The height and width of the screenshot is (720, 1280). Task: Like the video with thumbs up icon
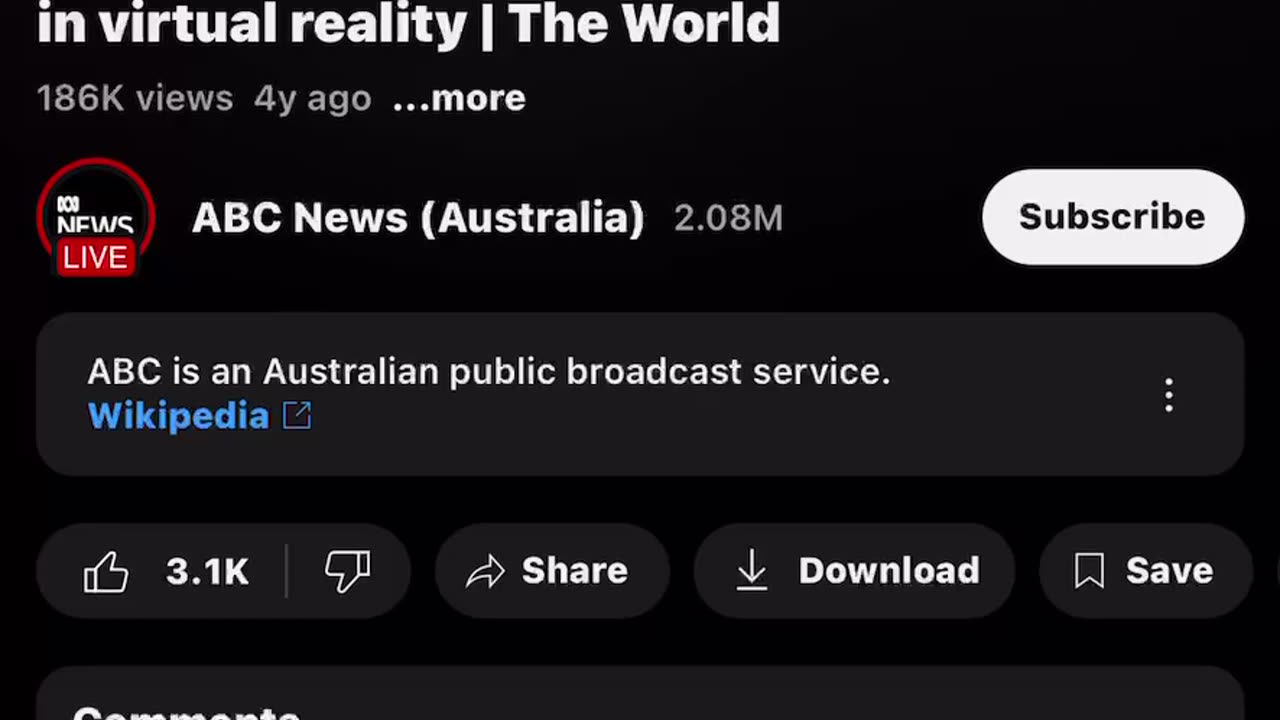pyautogui.click(x=106, y=572)
